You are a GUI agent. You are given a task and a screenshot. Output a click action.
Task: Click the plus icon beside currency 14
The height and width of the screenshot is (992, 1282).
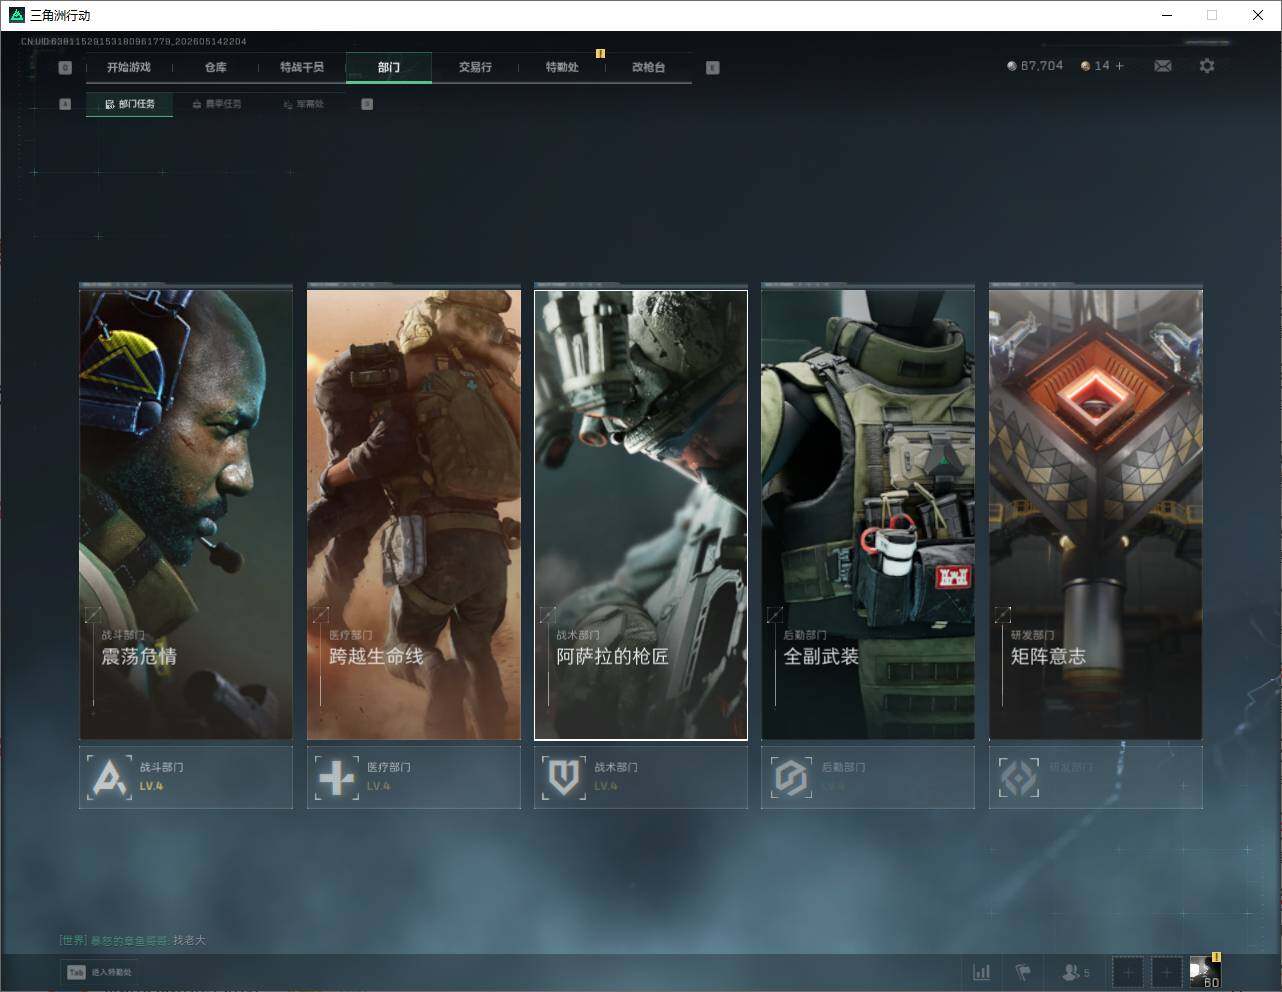1119,66
